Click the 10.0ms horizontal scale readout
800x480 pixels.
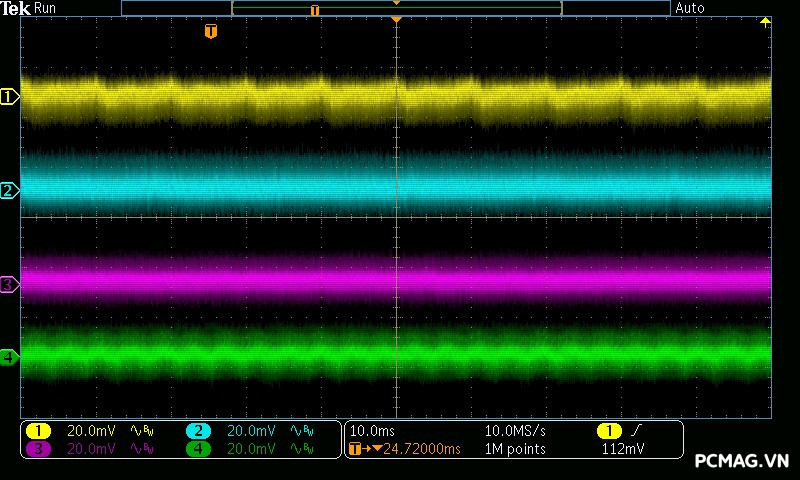pos(370,431)
